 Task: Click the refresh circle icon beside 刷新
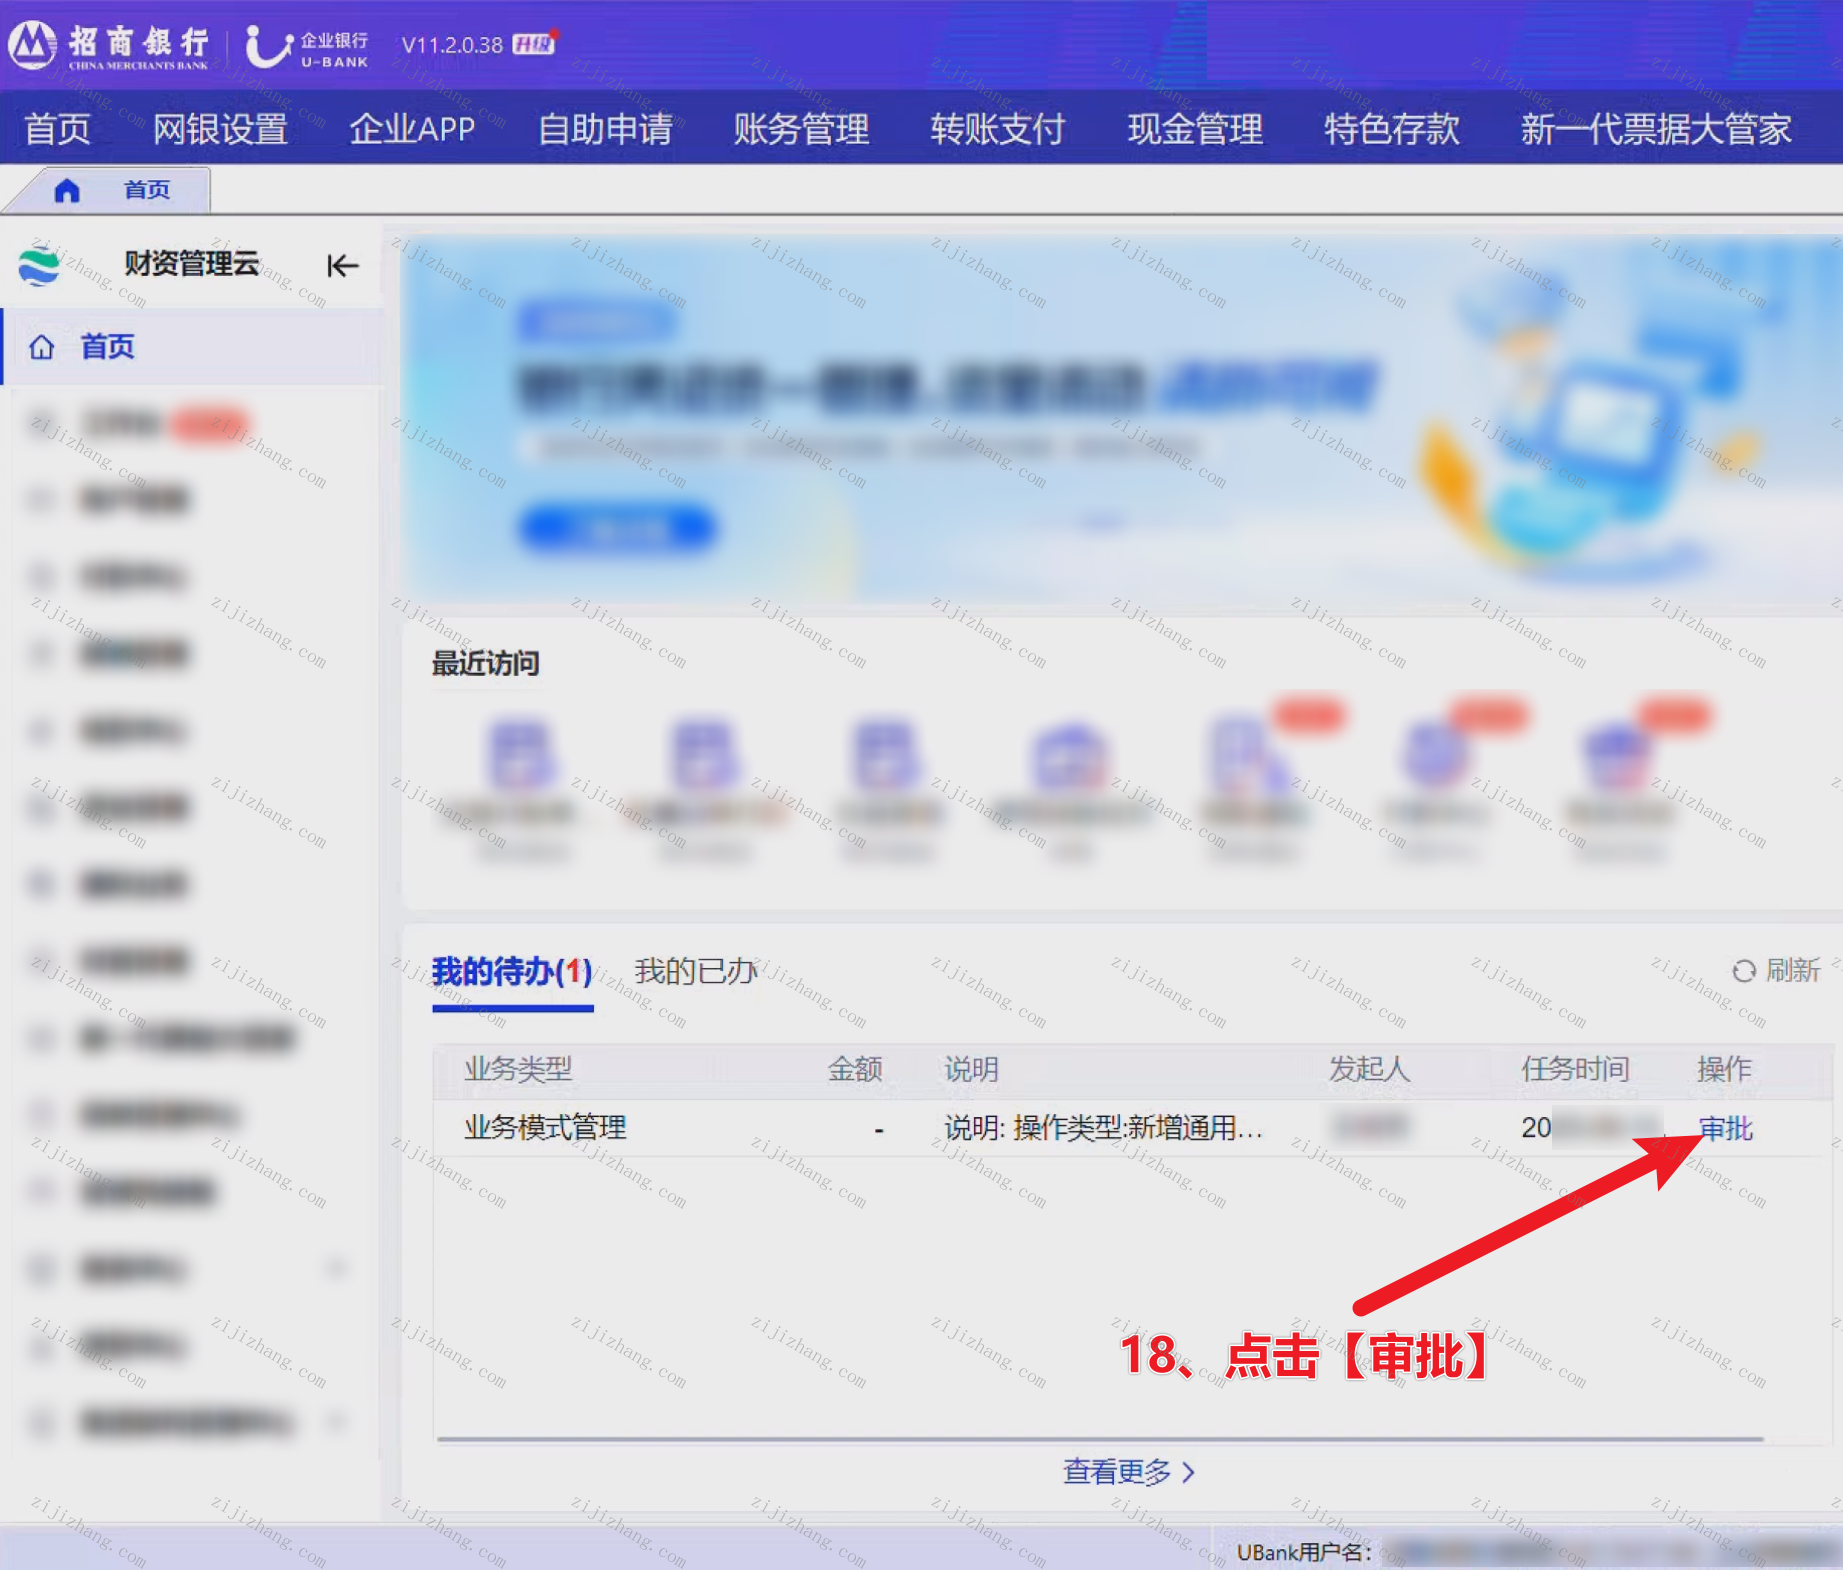[x=1744, y=971]
